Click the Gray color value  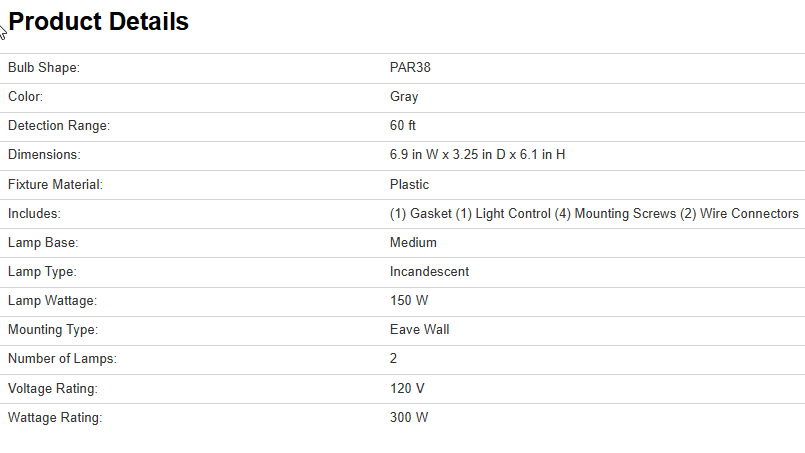point(404,97)
